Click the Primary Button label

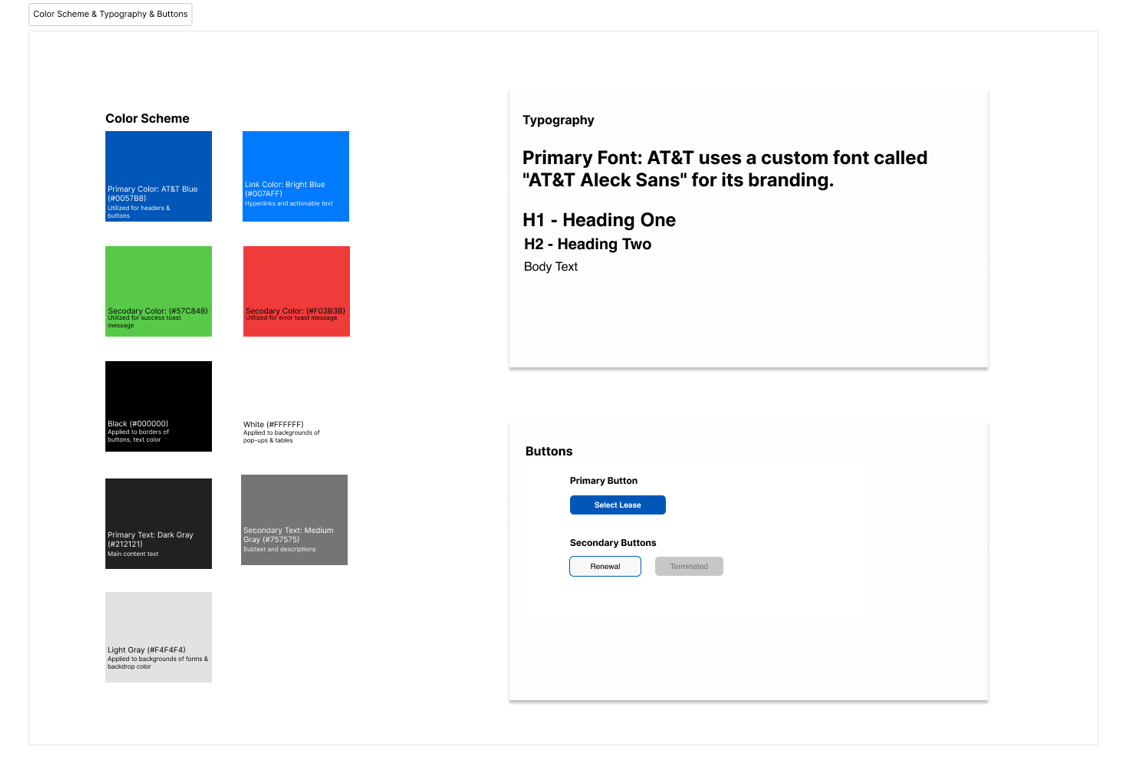click(604, 481)
